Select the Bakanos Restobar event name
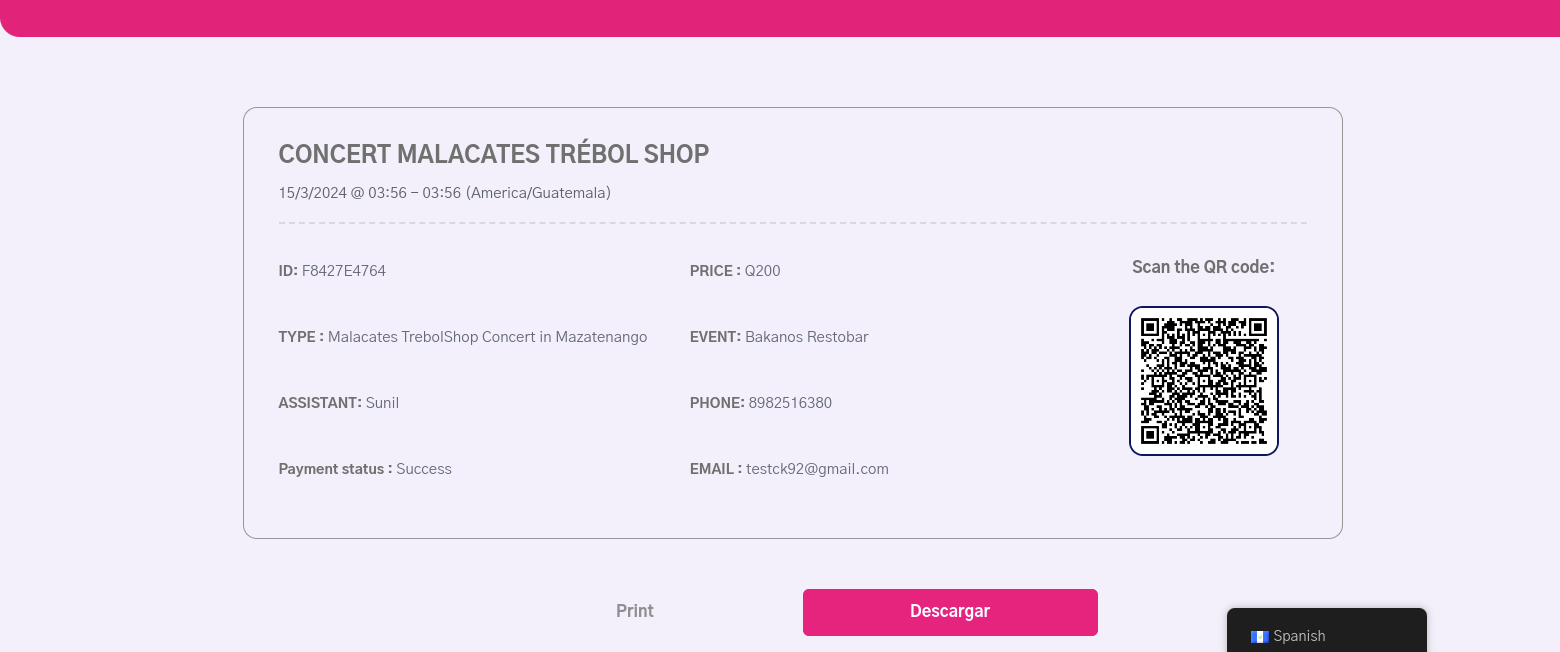This screenshot has width=1560, height=652. [x=806, y=337]
